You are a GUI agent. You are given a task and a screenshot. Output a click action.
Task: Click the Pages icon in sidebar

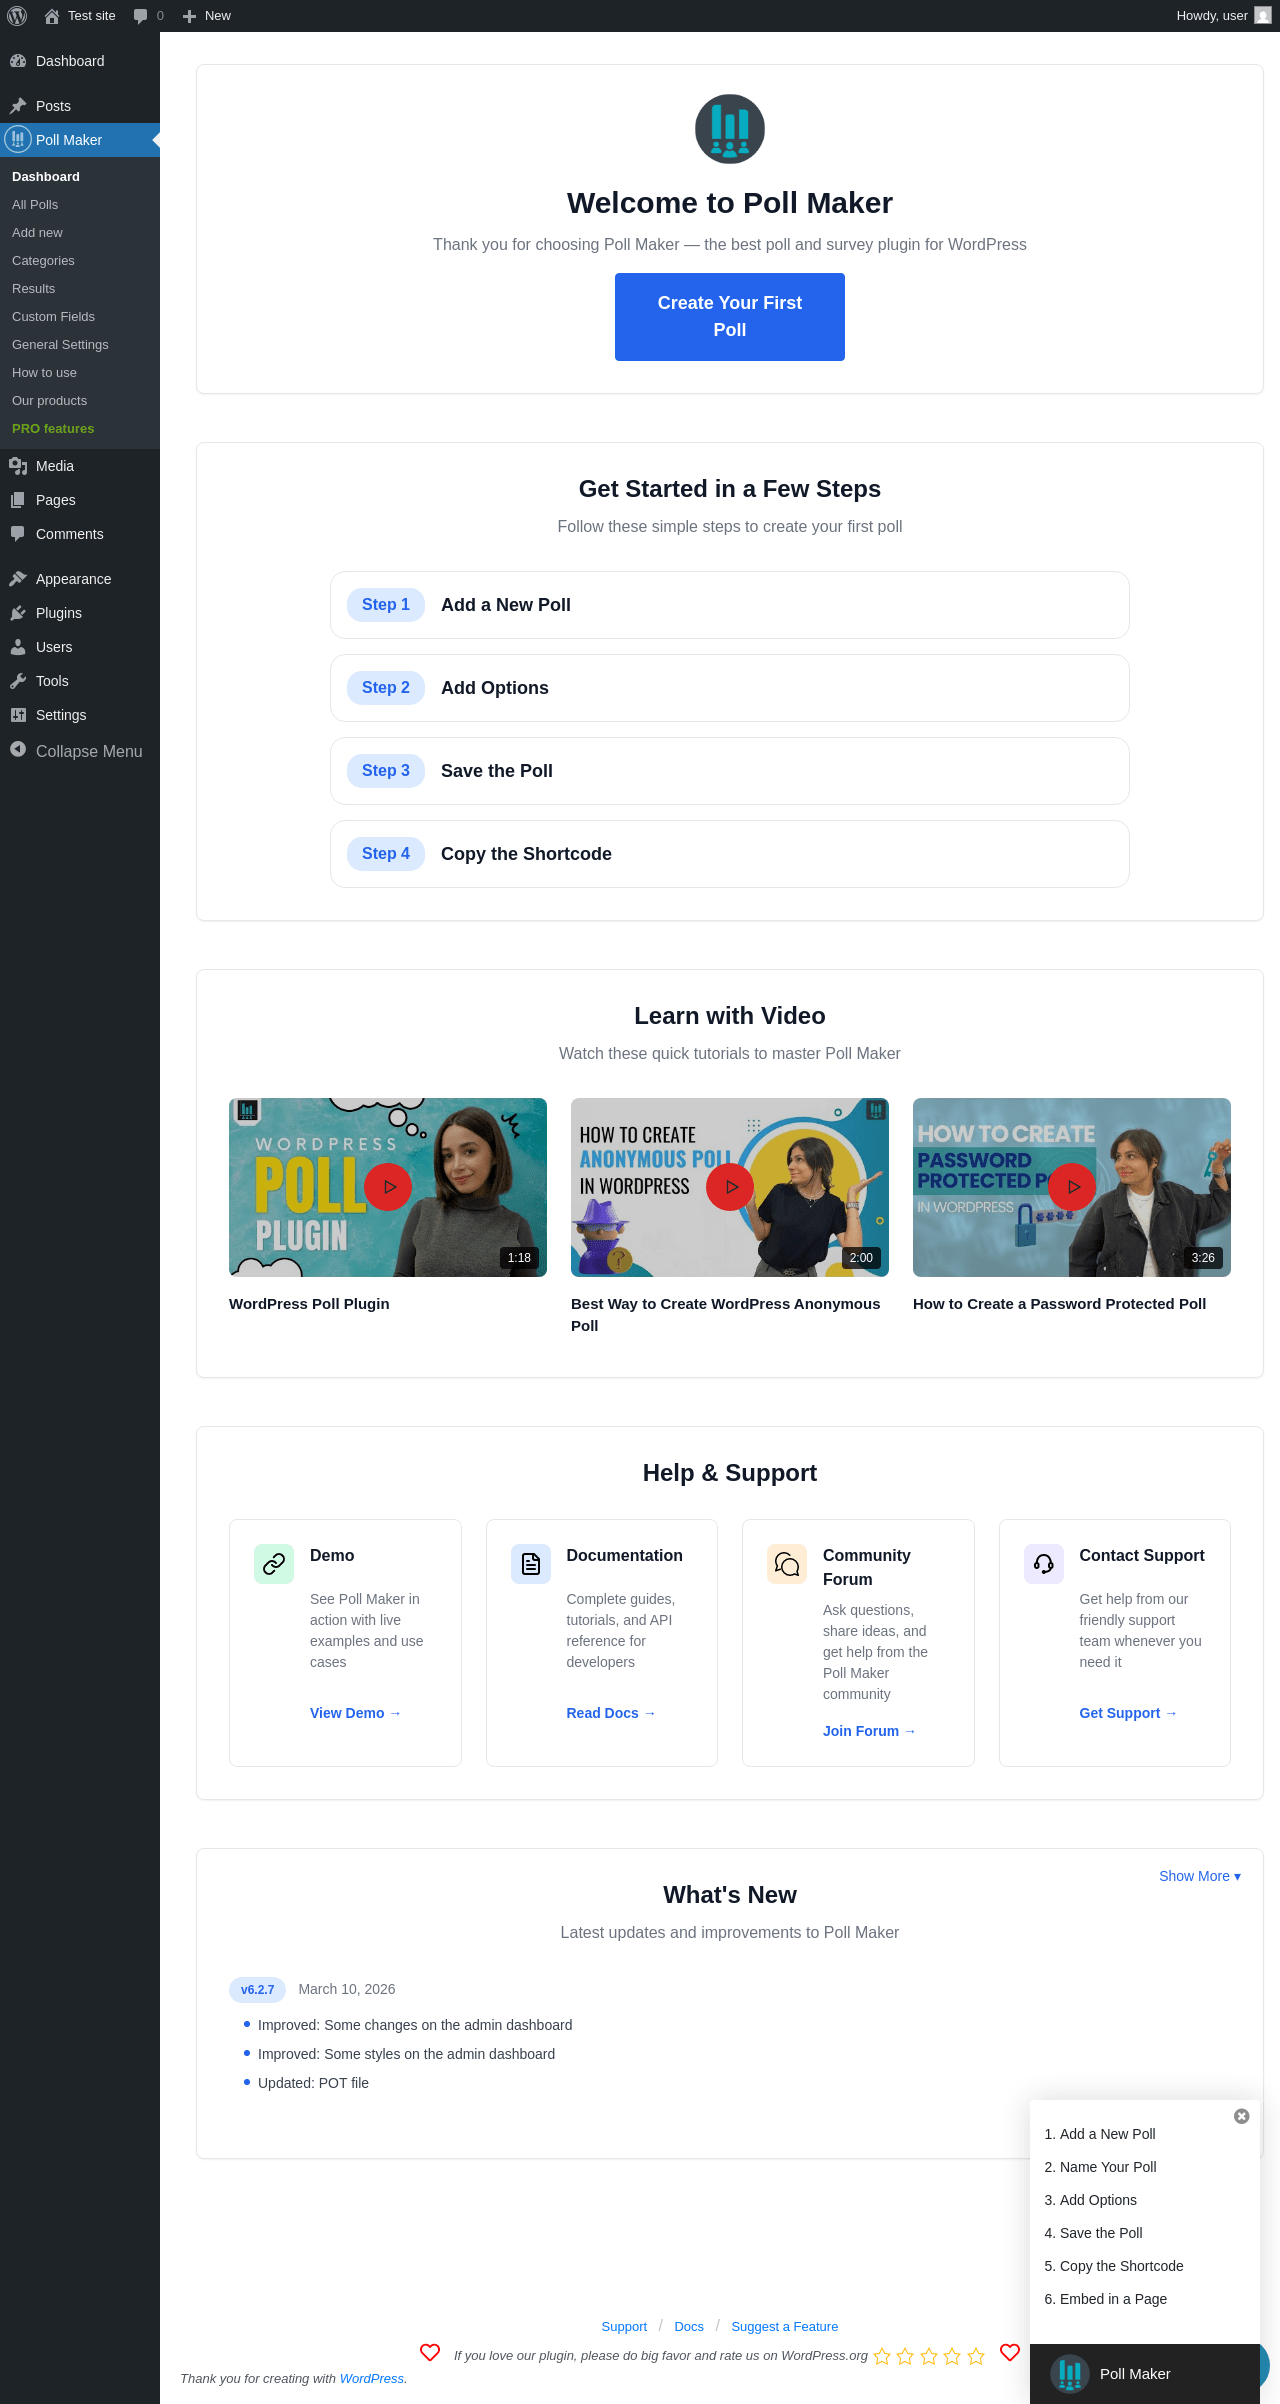pos(18,500)
